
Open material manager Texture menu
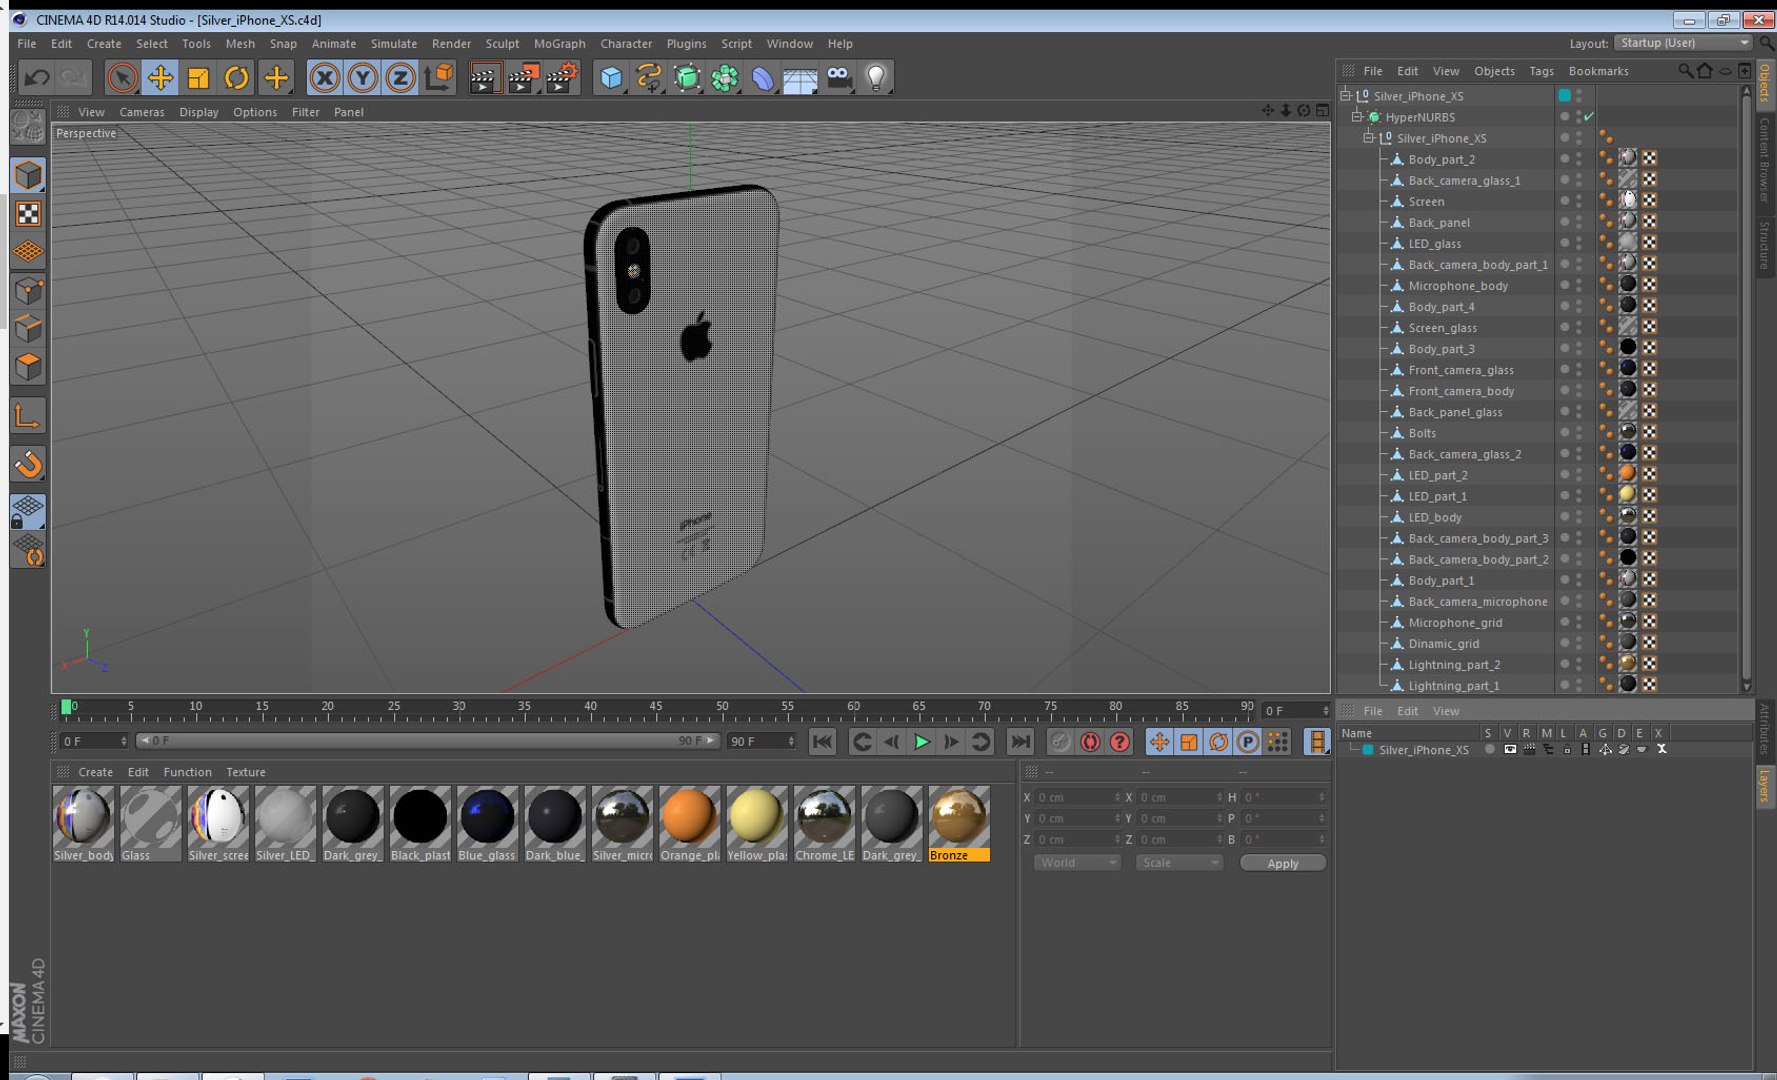pyautogui.click(x=245, y=772)
